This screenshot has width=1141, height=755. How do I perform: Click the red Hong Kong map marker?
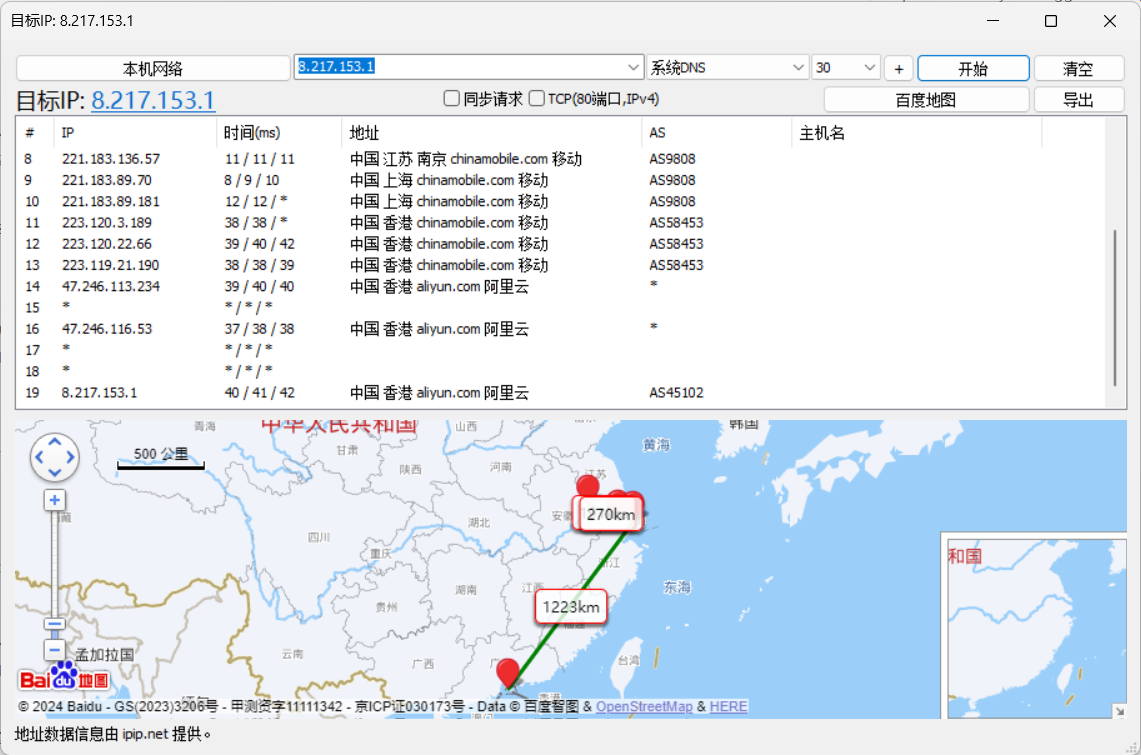[508, 672]
